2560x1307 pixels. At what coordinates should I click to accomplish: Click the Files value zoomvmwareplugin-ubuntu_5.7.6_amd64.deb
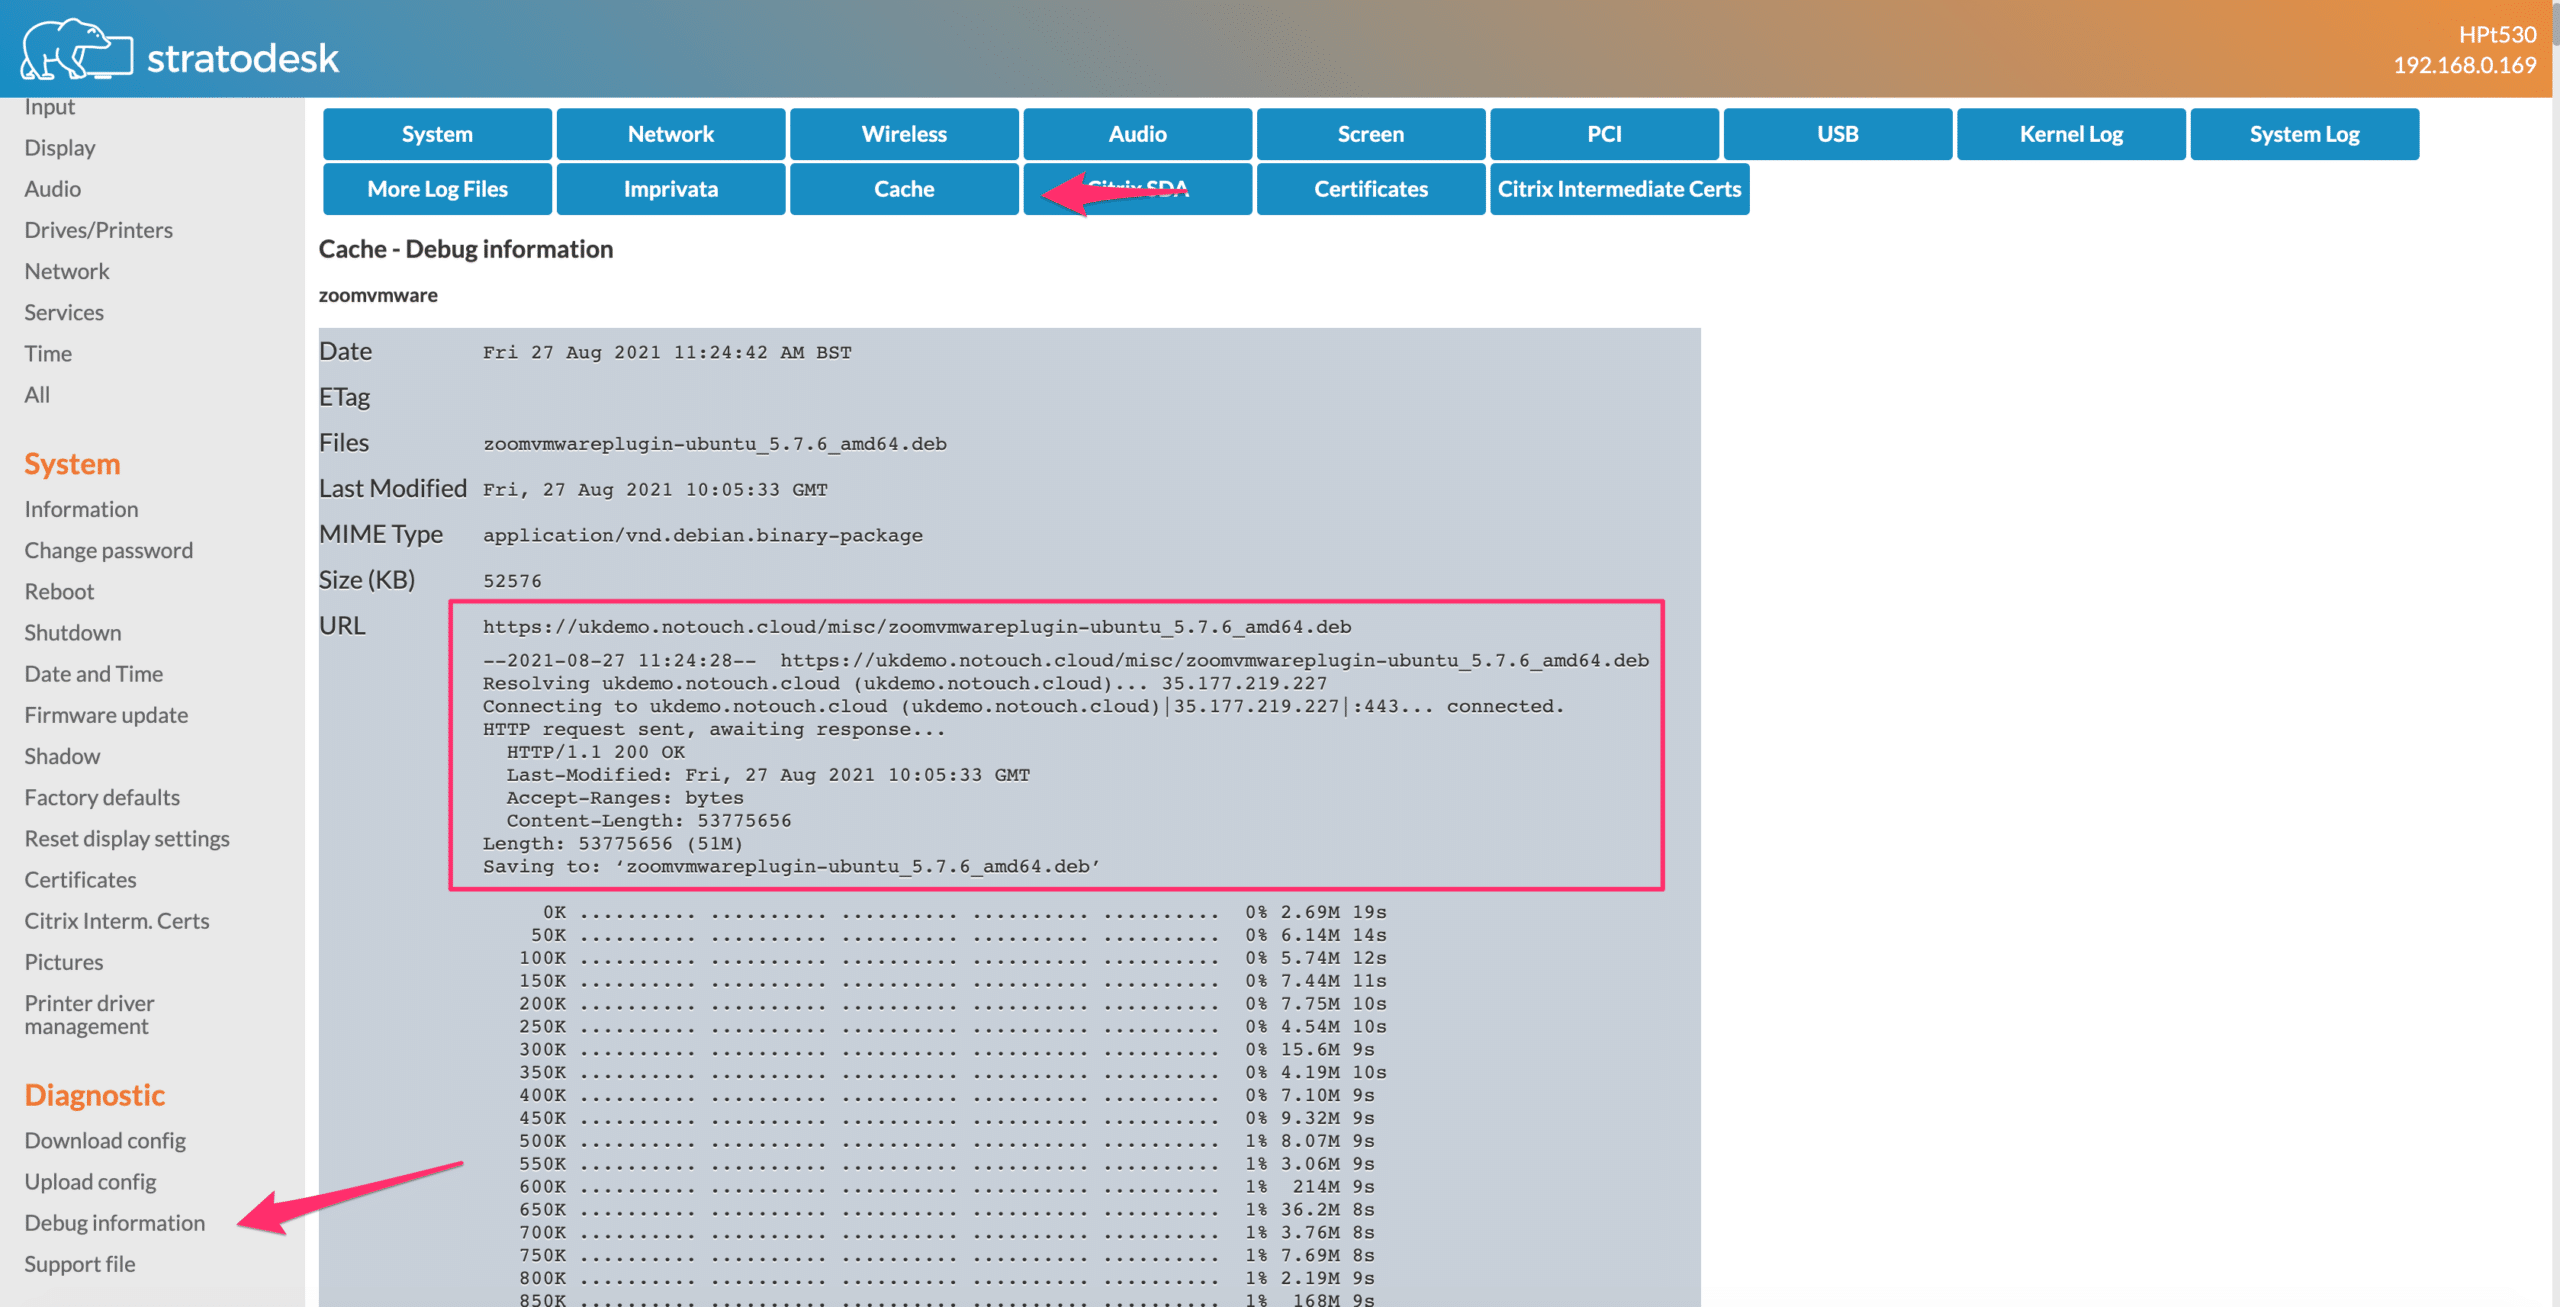pyautogui.click(x=715, y=443)
